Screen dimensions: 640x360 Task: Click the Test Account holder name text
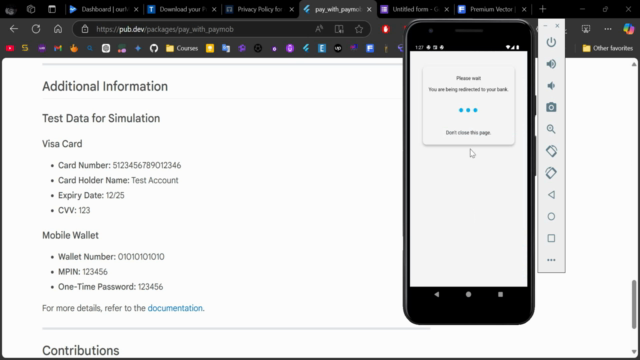pos(155,180)
